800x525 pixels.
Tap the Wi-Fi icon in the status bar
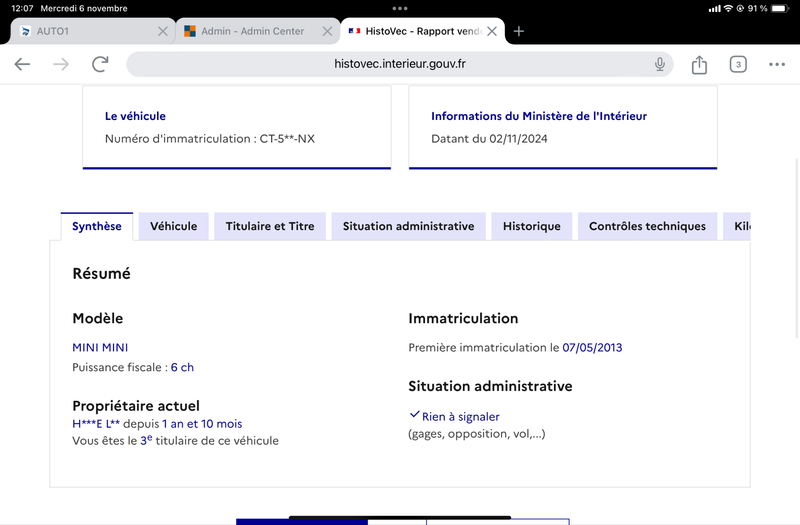(x=728, y=8)
